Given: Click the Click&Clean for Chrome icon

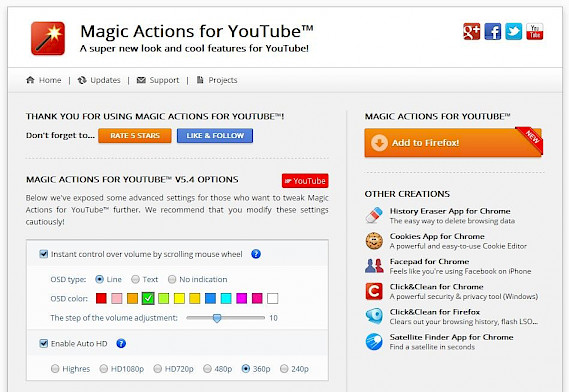Looking at the screenshot, I should click(374, 291).
